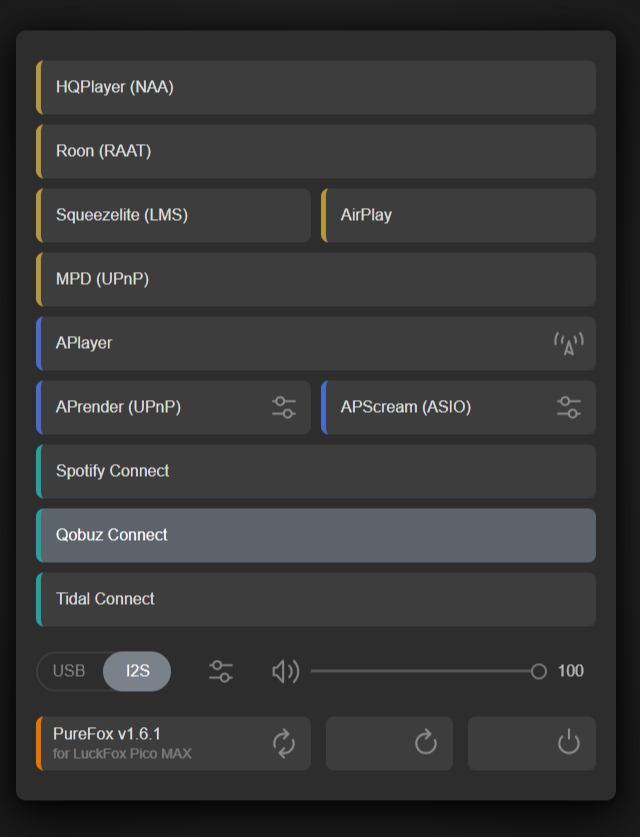Mute volume using the speaker icon
Image resolution: width=640 pixels, height=837 pixels.
pos(285,671)
